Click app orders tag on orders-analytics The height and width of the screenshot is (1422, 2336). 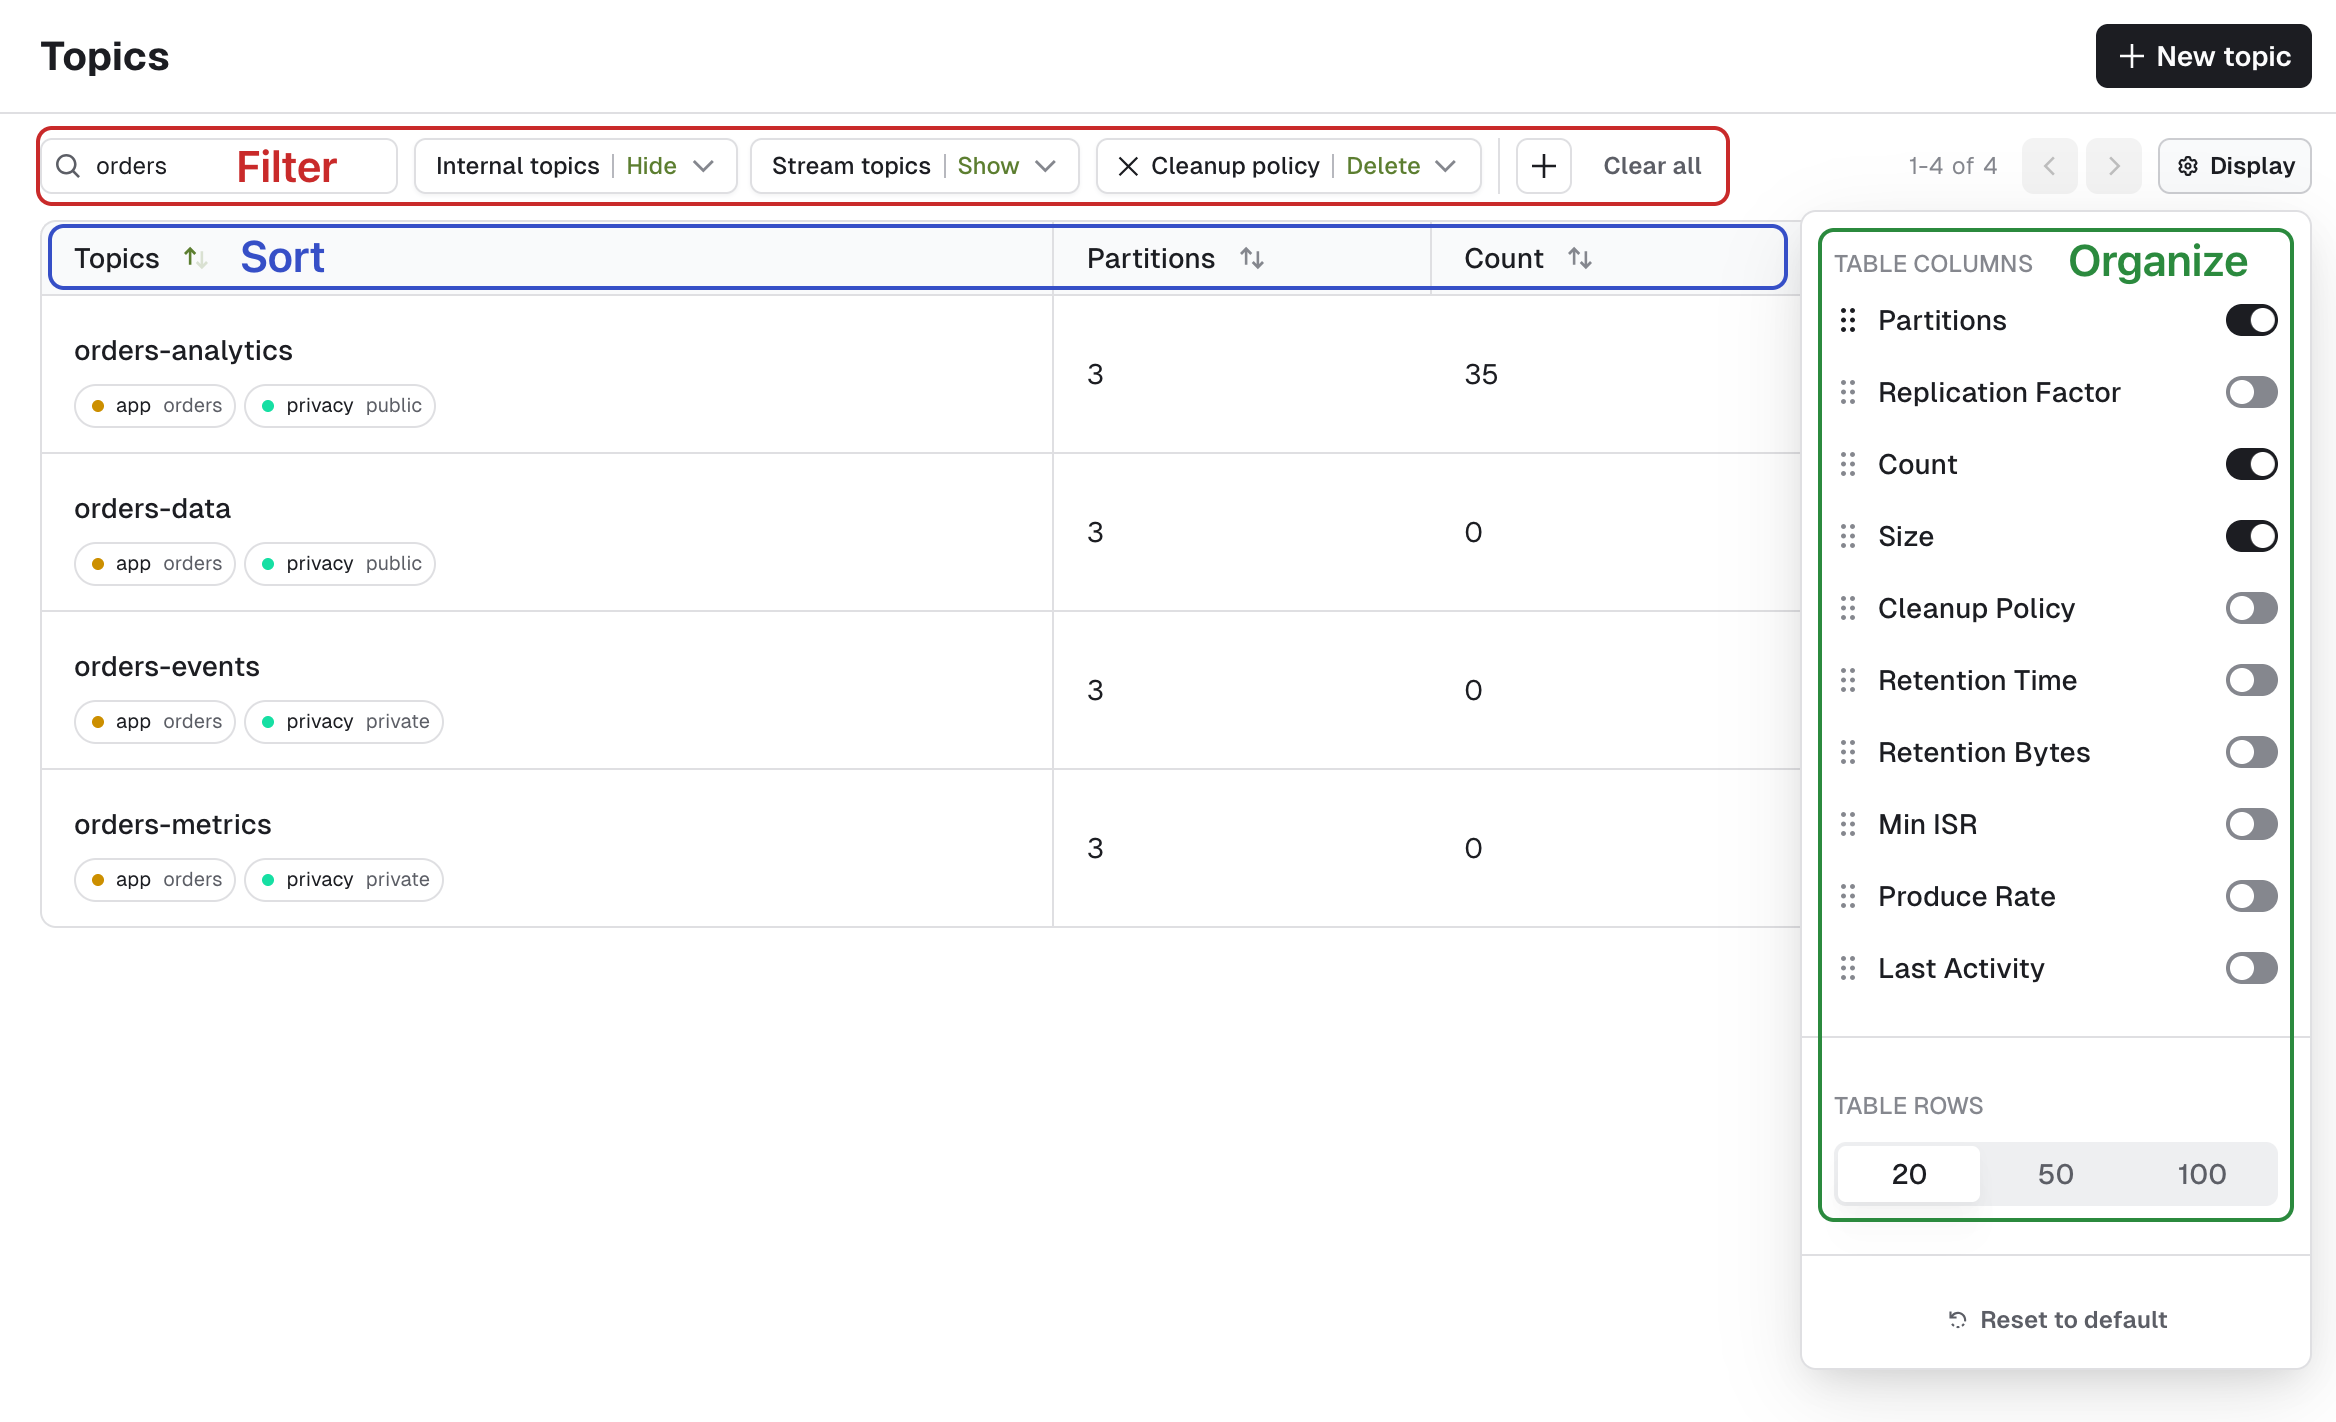pyautogui.click(x=155, y=406)
